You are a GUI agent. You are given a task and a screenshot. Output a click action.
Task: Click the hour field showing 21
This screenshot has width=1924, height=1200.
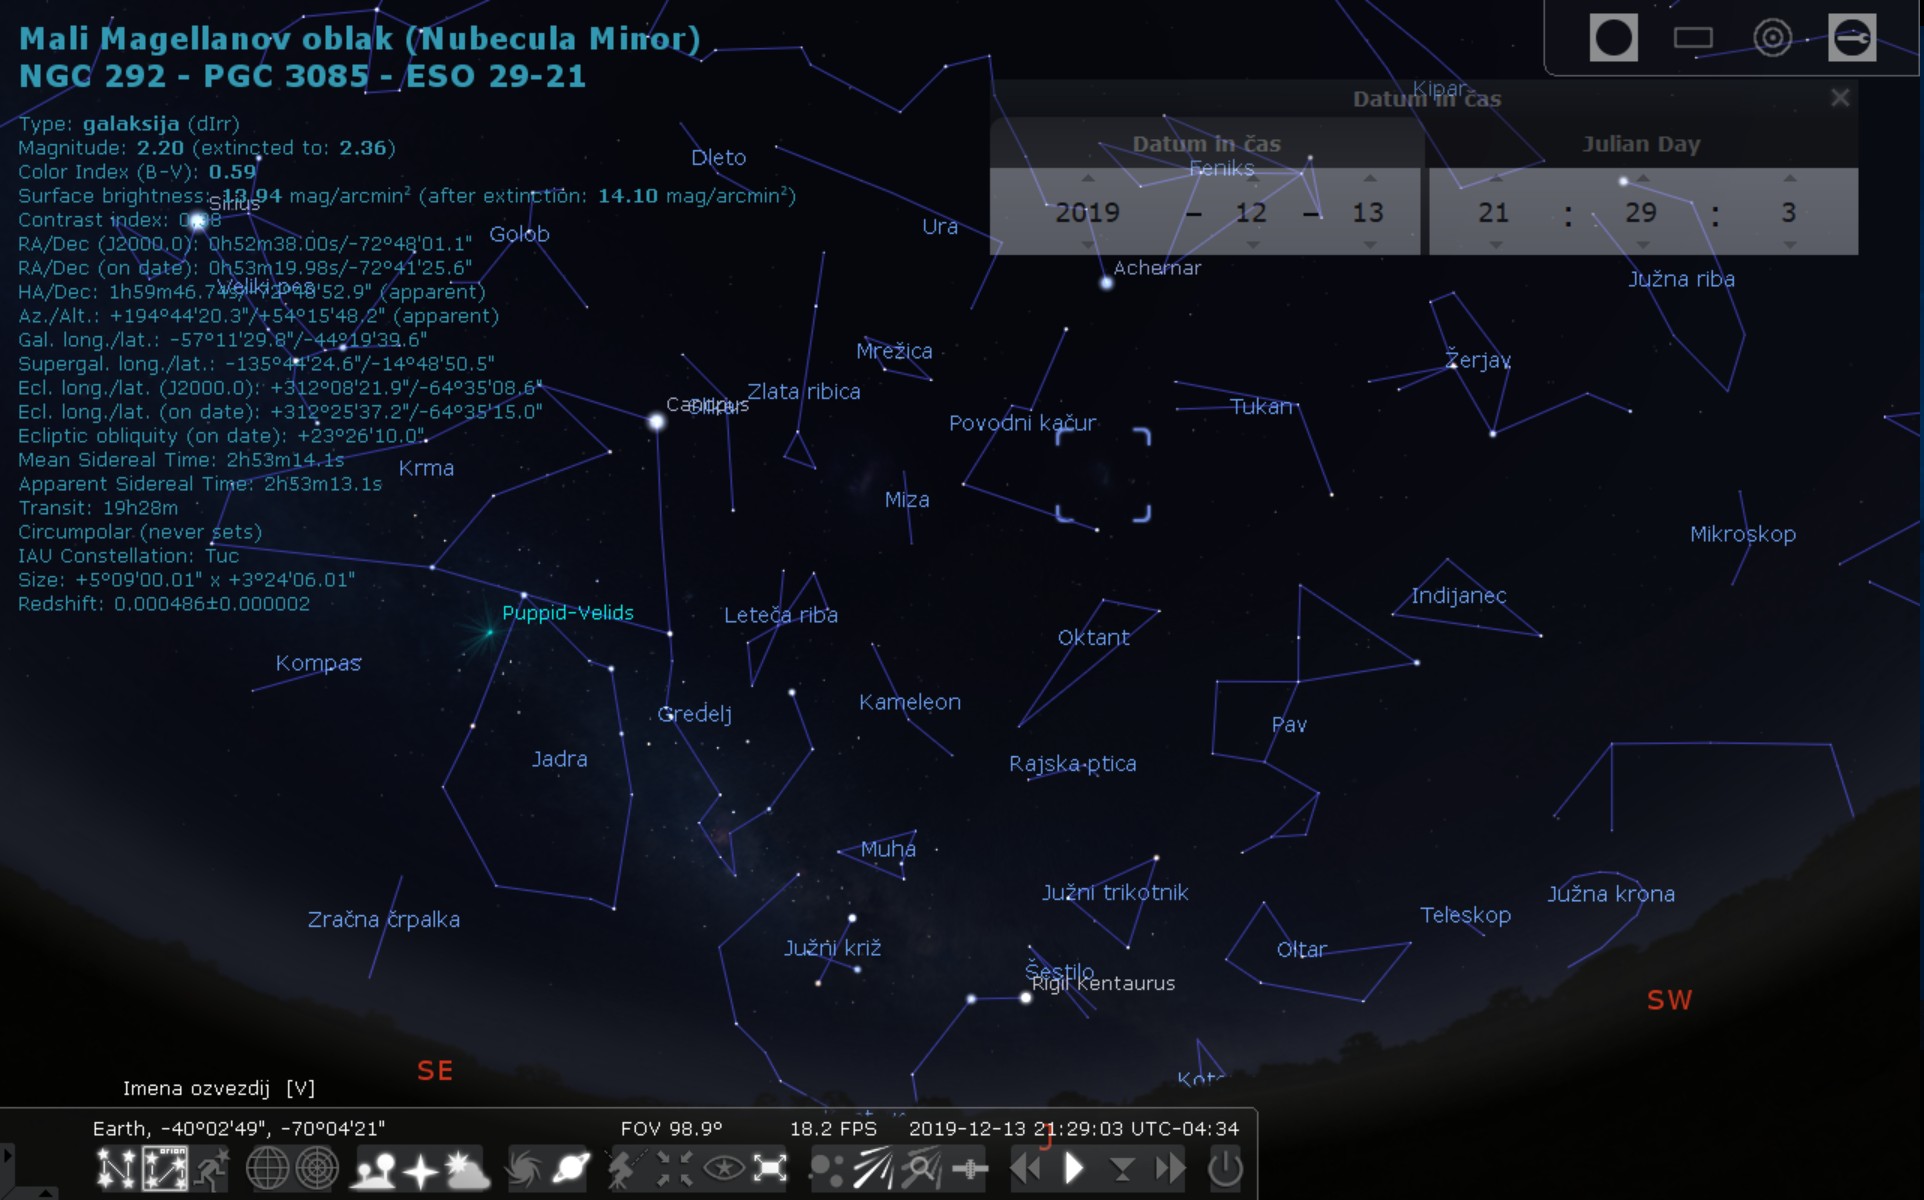pyautogui.click(x=1494, y=212)
